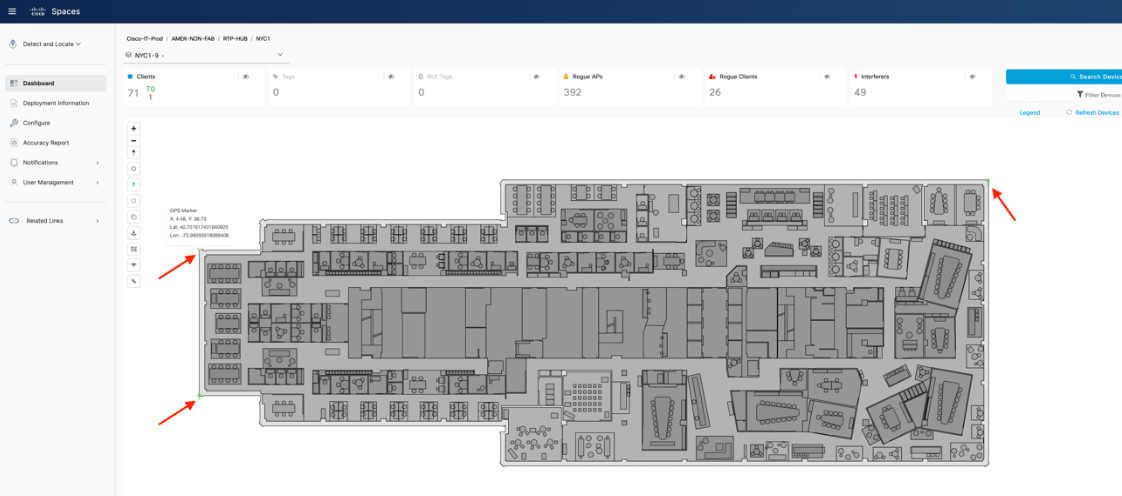Viewport: 1122px width, 496px height.
Task: Open the hamburger menu in header
Action: click(x=12, y=11)
